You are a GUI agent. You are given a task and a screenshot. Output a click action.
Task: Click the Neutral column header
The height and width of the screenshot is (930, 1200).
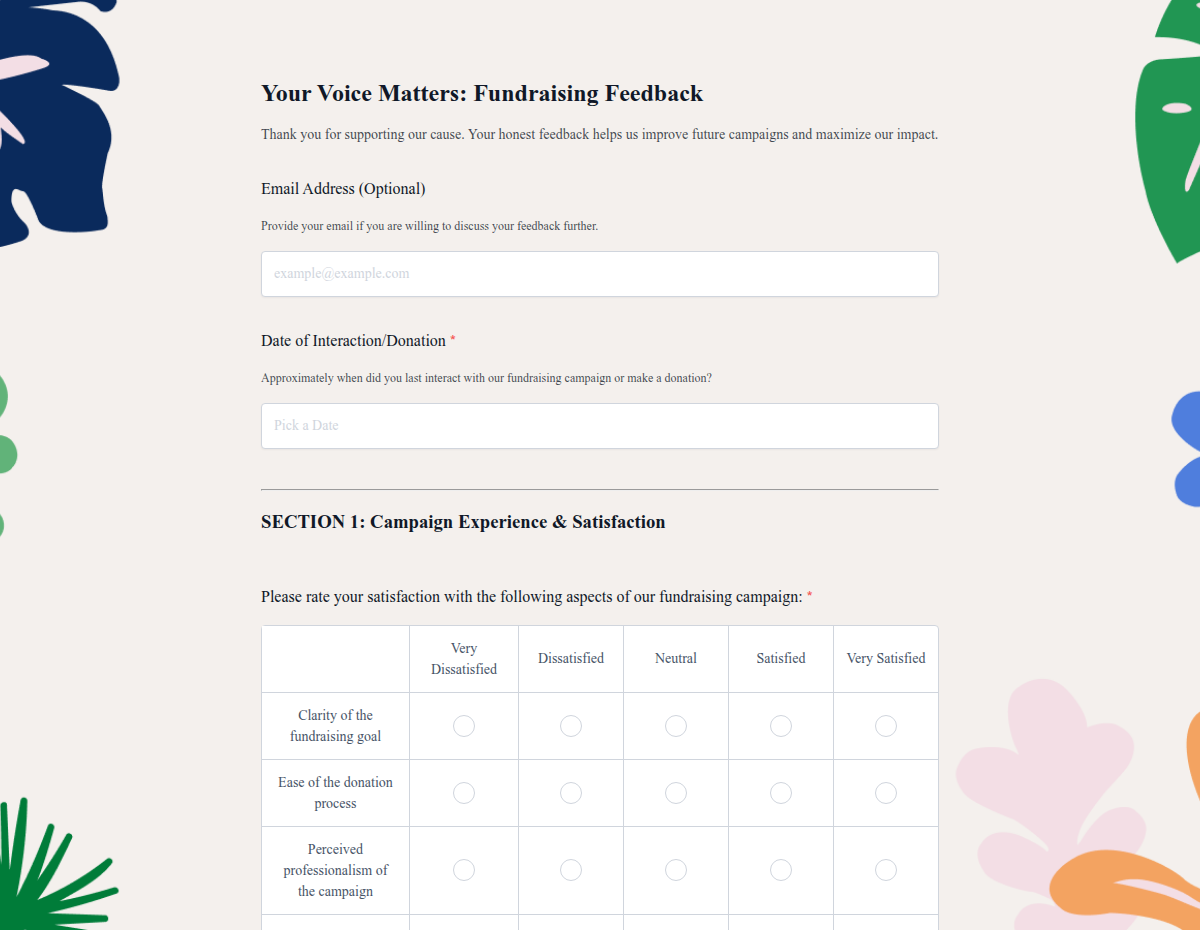coord(675,658)
